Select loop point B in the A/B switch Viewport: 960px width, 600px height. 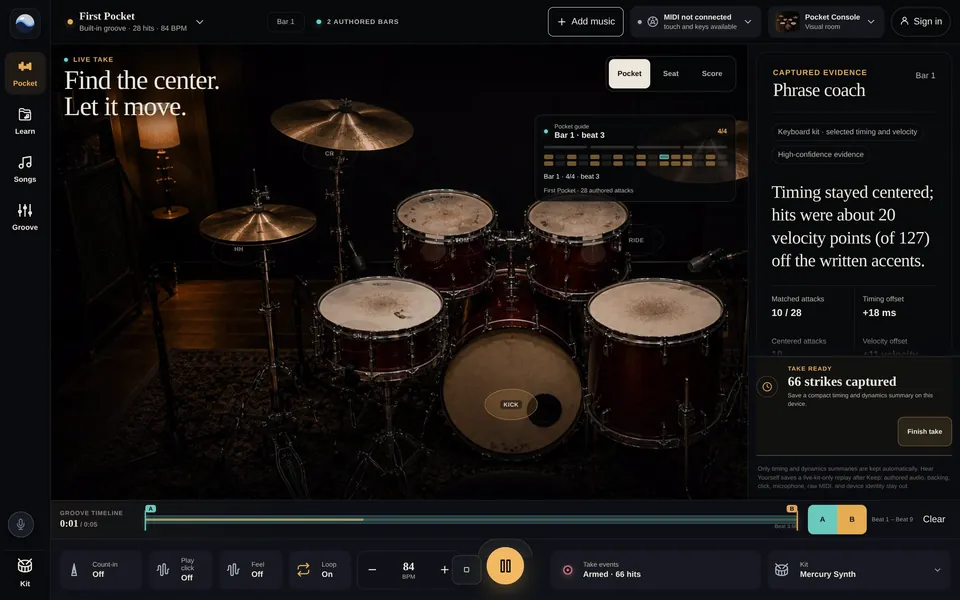(852, 519)
